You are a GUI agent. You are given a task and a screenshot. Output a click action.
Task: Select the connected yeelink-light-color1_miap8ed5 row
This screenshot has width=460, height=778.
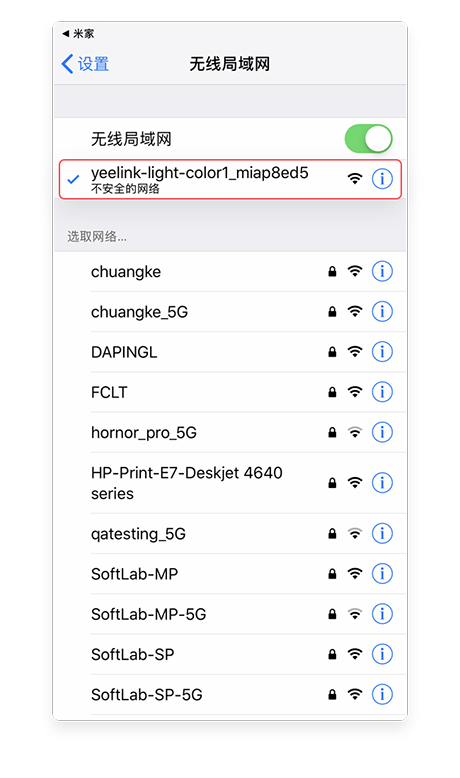point(230,179)
